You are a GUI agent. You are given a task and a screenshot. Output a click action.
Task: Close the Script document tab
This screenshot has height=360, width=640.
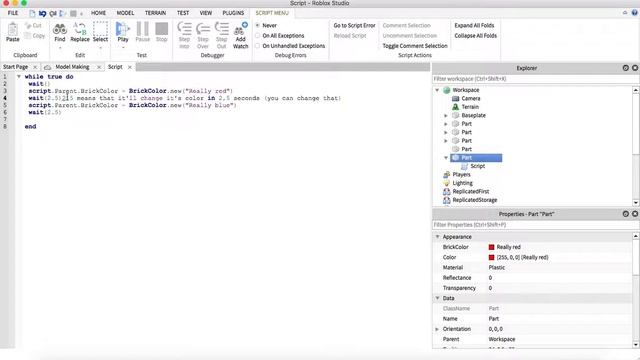tap(130, 67)
